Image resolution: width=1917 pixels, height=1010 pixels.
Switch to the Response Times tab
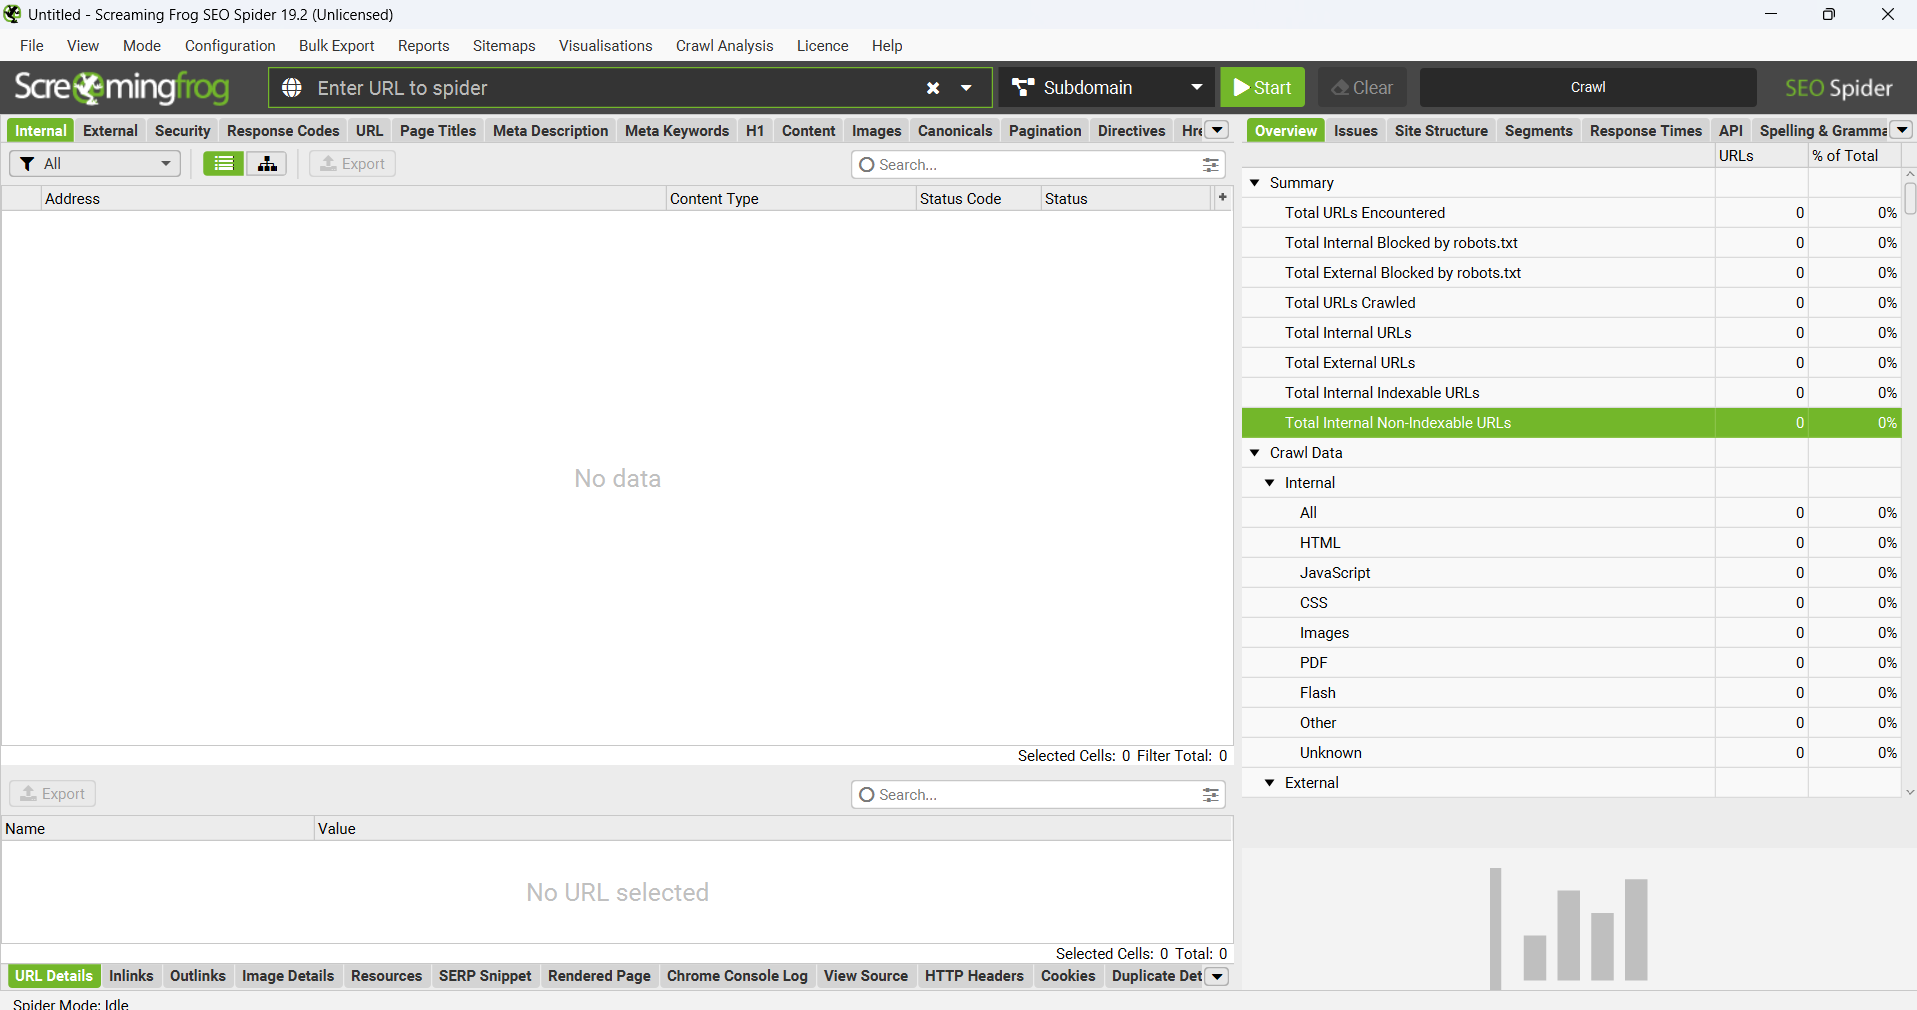tap(1645, 131)
